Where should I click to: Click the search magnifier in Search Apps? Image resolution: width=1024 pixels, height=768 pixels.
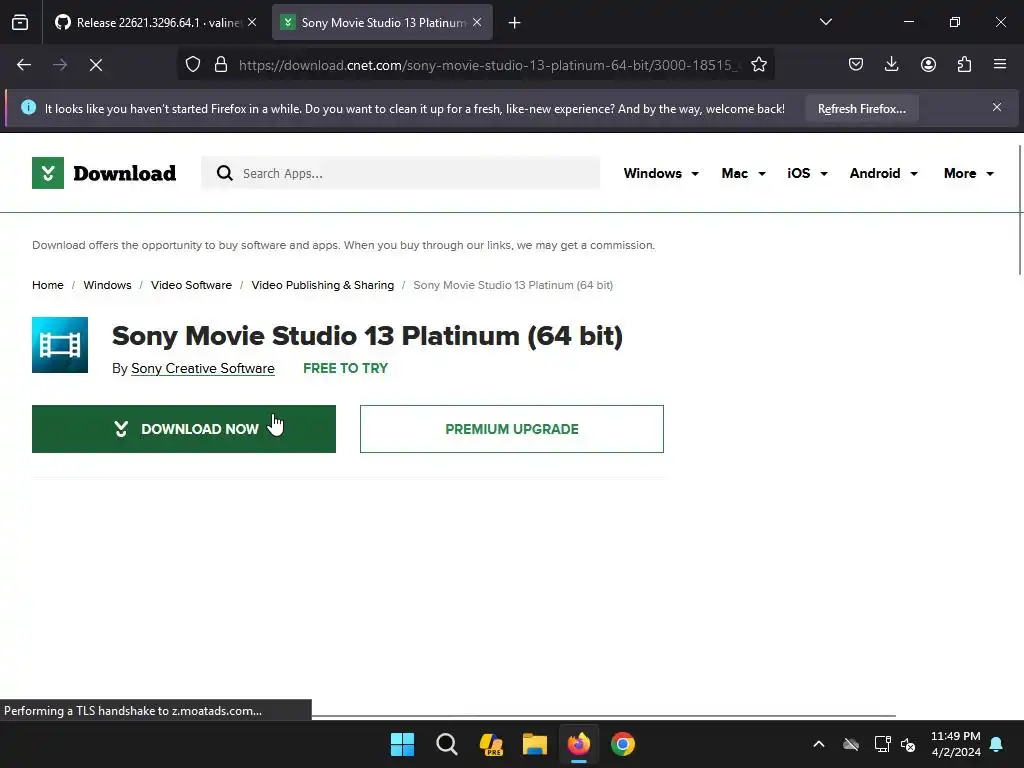coord(225,173)
